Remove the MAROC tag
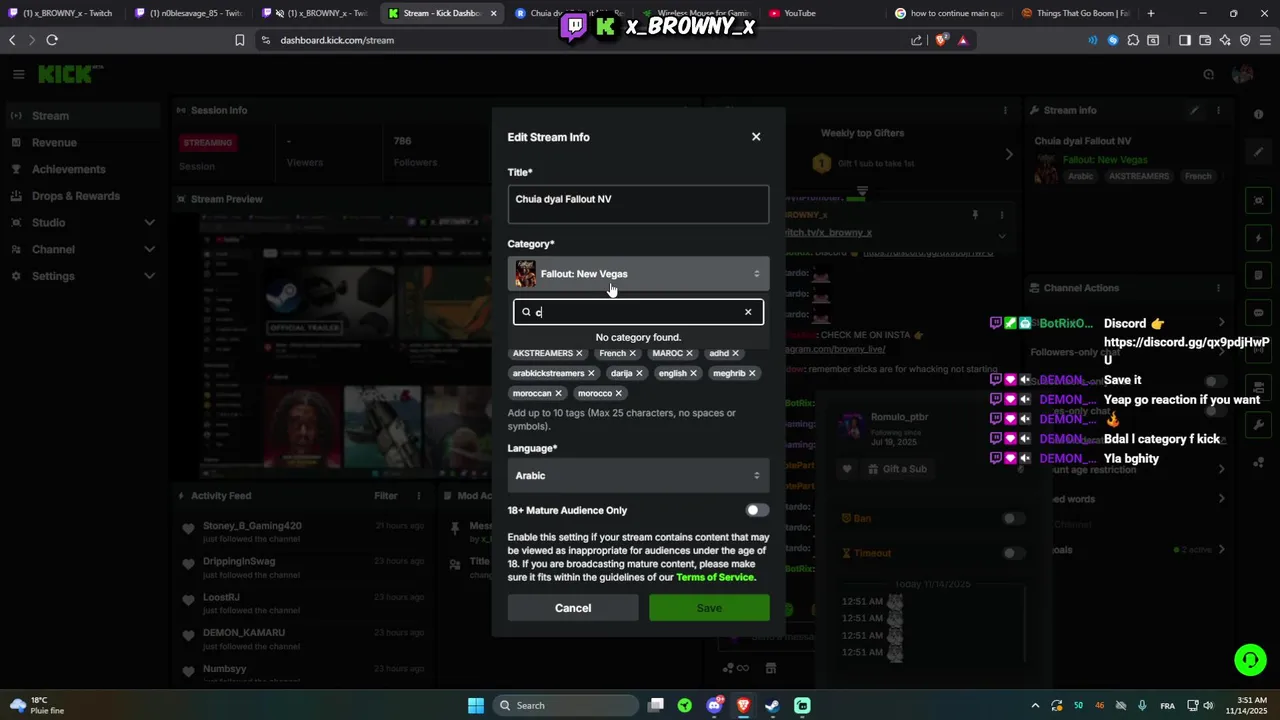Image resolution: width=1280 pixels, height=720 pixels. (689, 353)
